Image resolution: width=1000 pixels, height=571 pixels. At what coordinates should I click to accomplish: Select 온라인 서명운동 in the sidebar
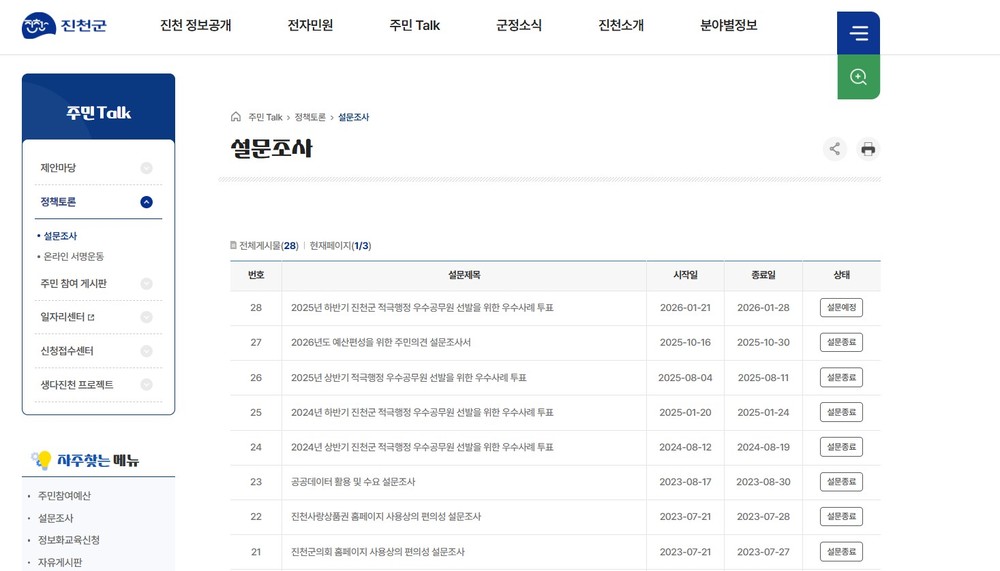(x=73, y=256)
